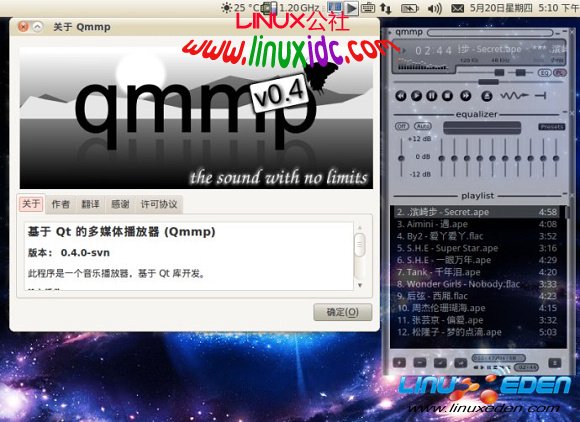Toggle equalizer Auto button
This screenshot has width=580, height=422.
point(423,126)
